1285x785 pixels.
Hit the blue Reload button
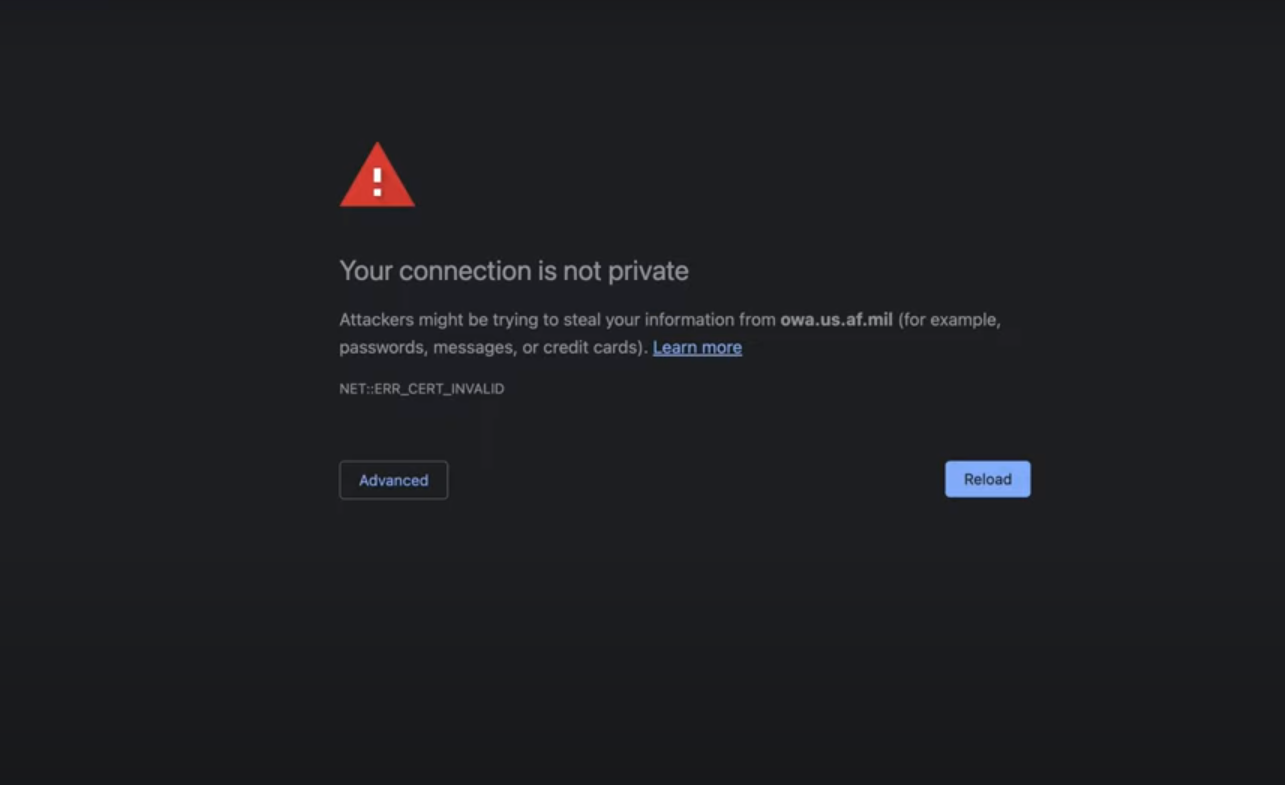click(987, 479)
